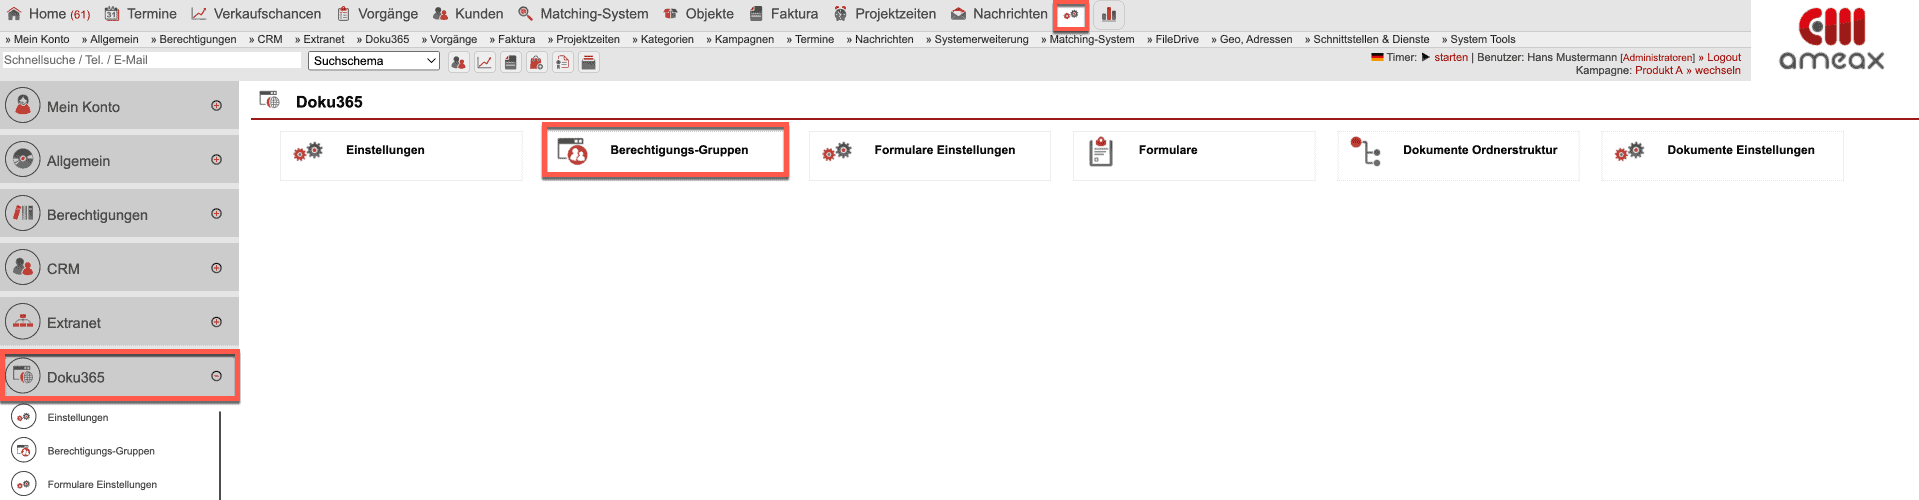Click the Schnellsuche search input field
The height and width of the screenshot is (500, 1919).
tap(151, 60)
